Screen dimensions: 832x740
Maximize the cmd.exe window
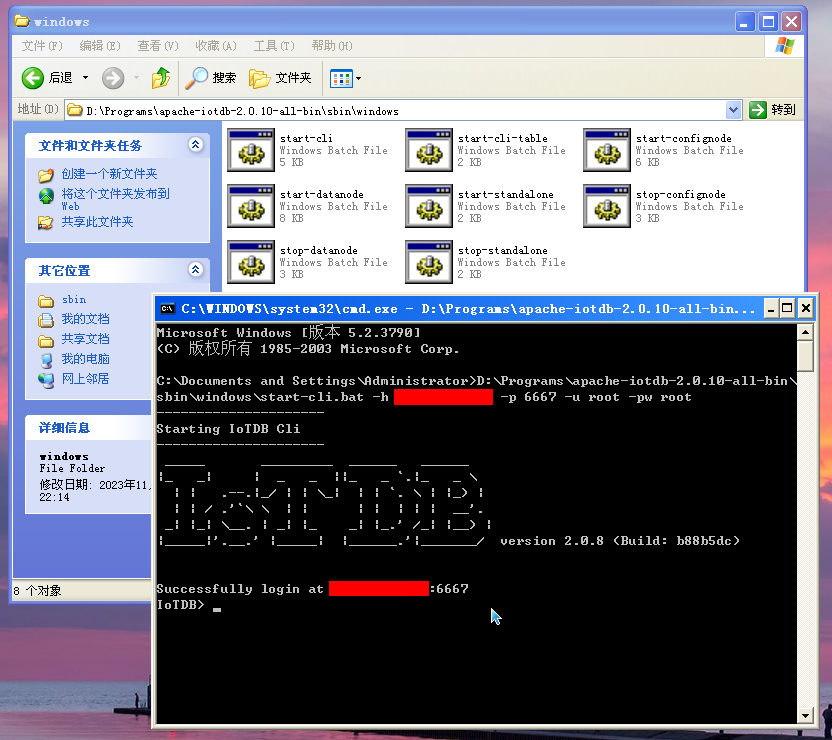[x=787, y=308]
